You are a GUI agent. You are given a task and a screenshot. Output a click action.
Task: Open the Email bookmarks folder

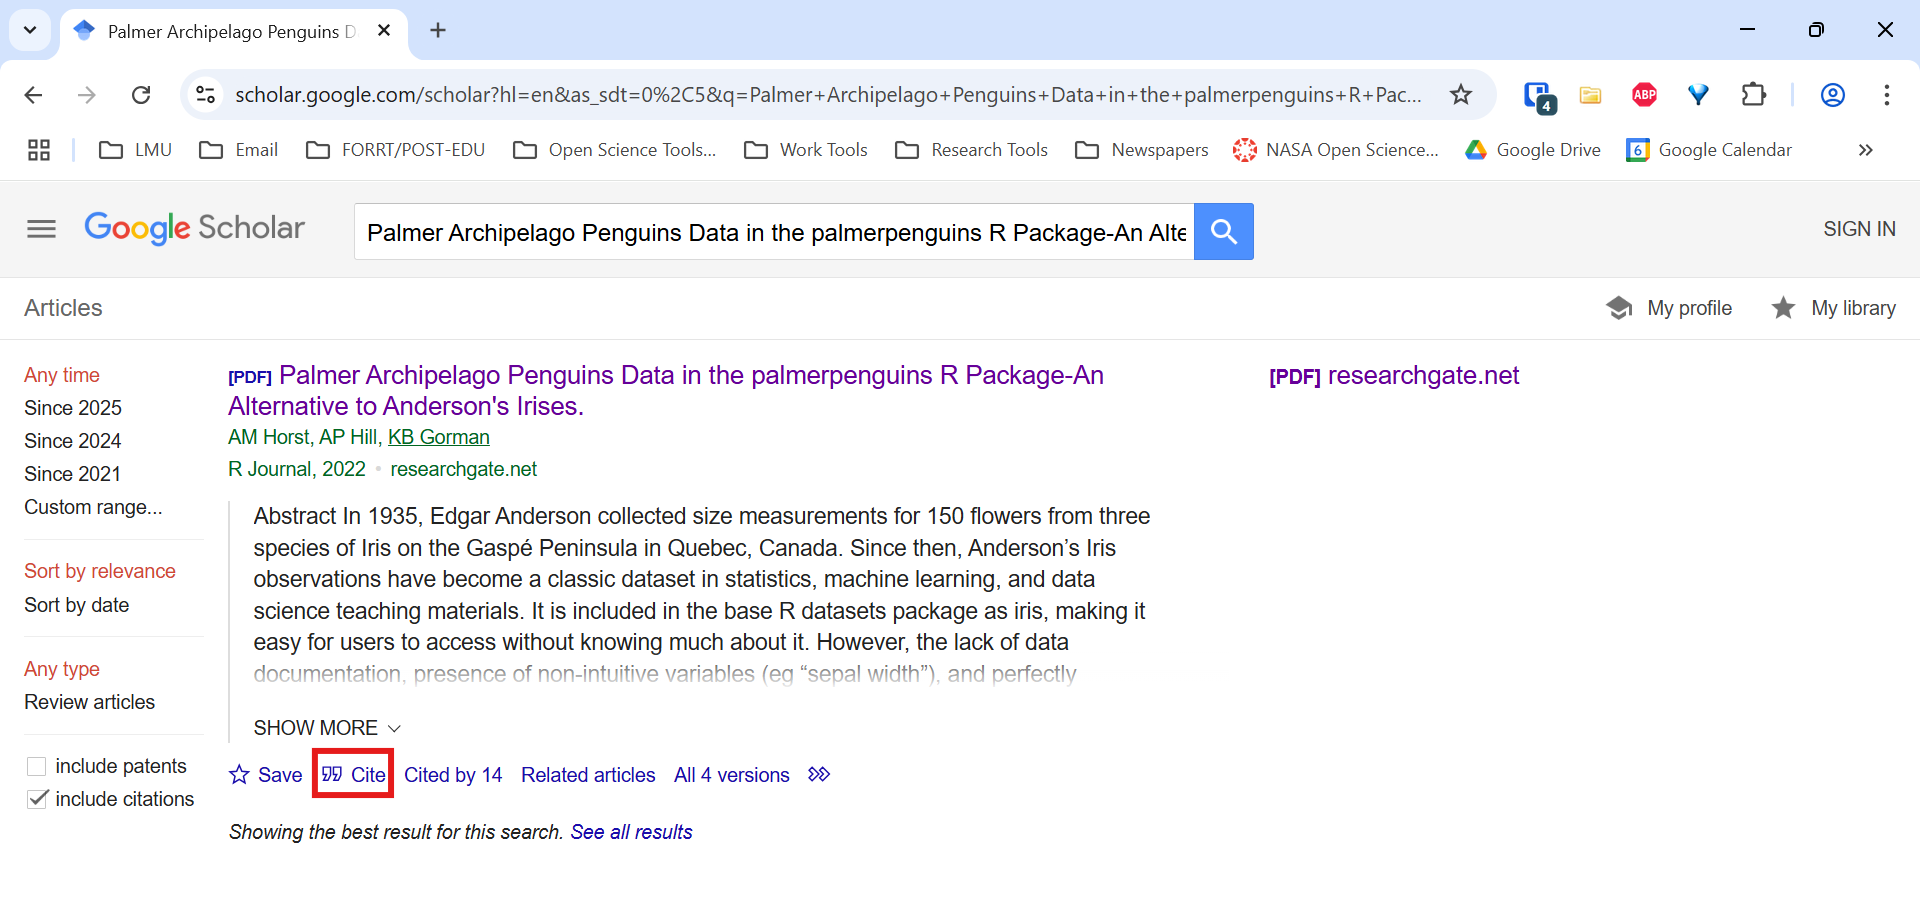tap(238, 150)
